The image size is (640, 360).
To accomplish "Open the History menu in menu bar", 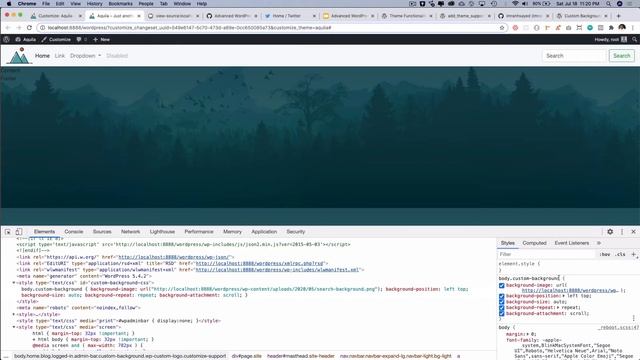I will pyautogui.click(x=94, y=4).
